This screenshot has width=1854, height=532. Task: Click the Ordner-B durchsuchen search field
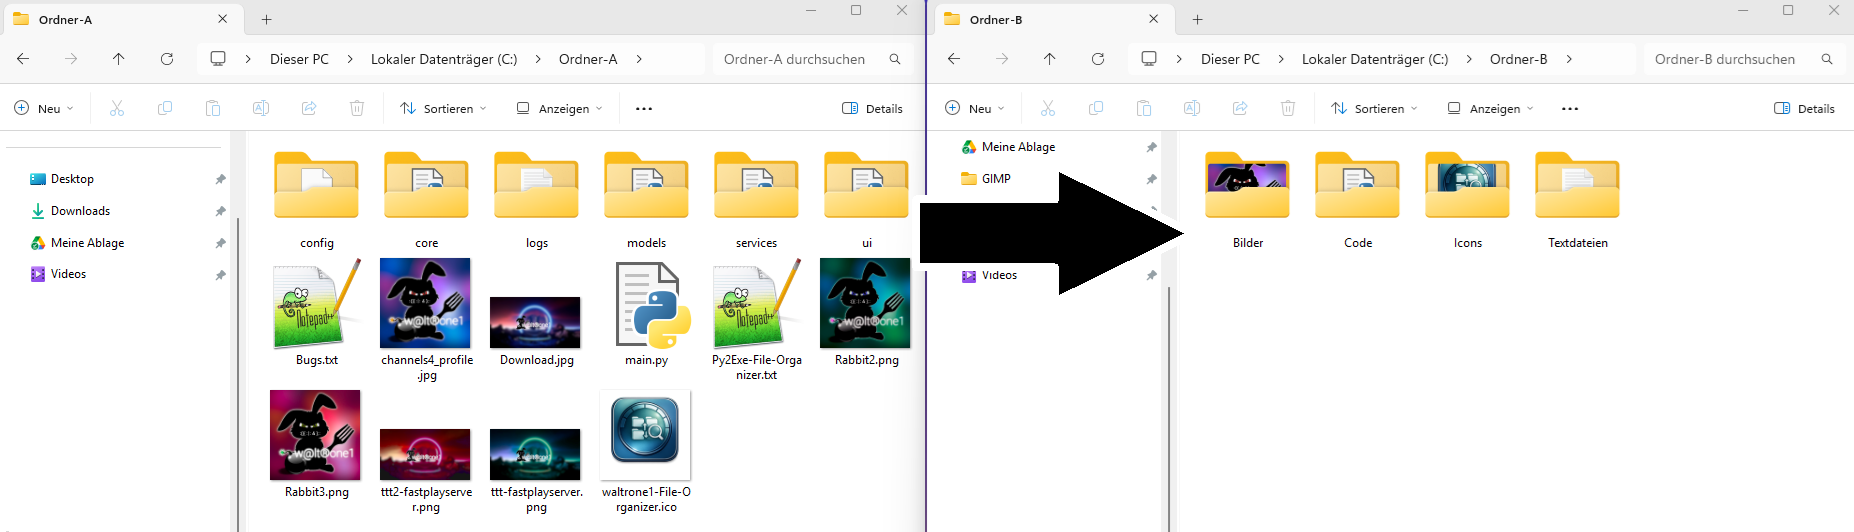pyautogui.click(x=1725, y=59)
